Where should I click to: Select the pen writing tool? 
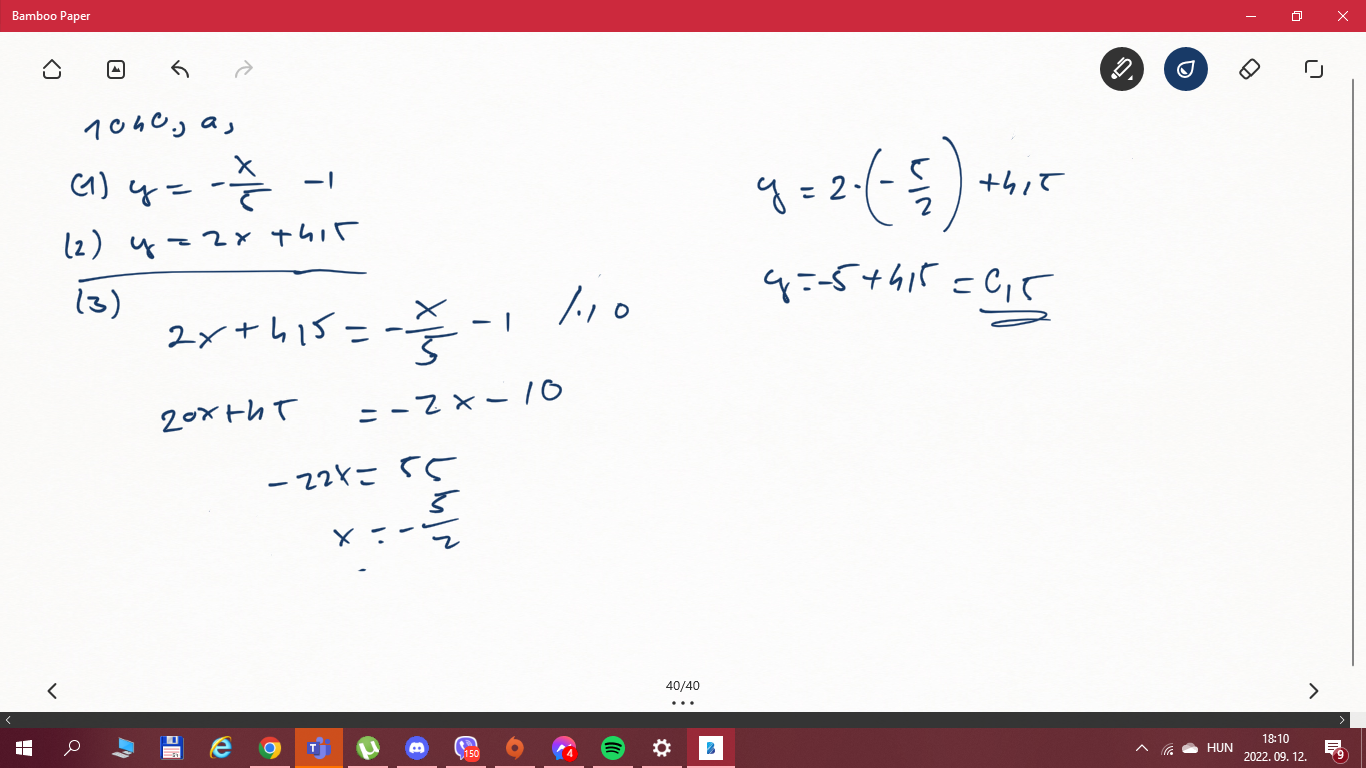pos(1122,69)
